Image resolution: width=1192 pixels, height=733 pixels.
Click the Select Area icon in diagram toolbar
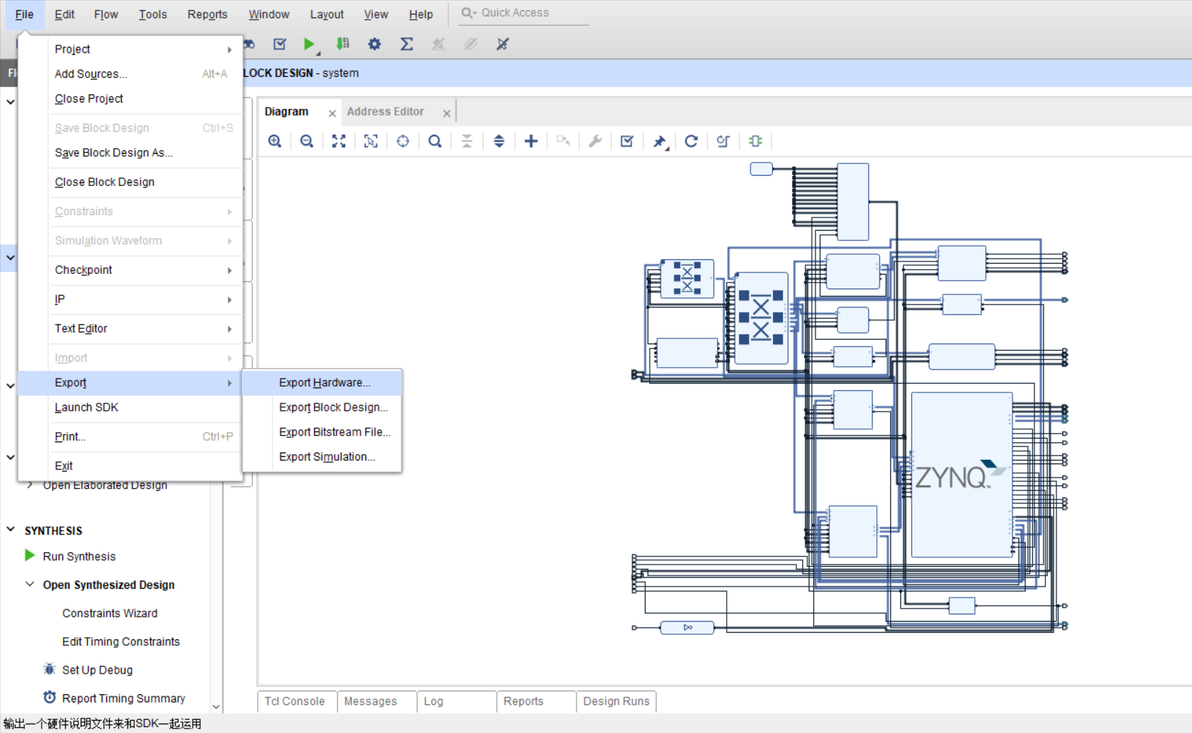click(x=371, y=141)
